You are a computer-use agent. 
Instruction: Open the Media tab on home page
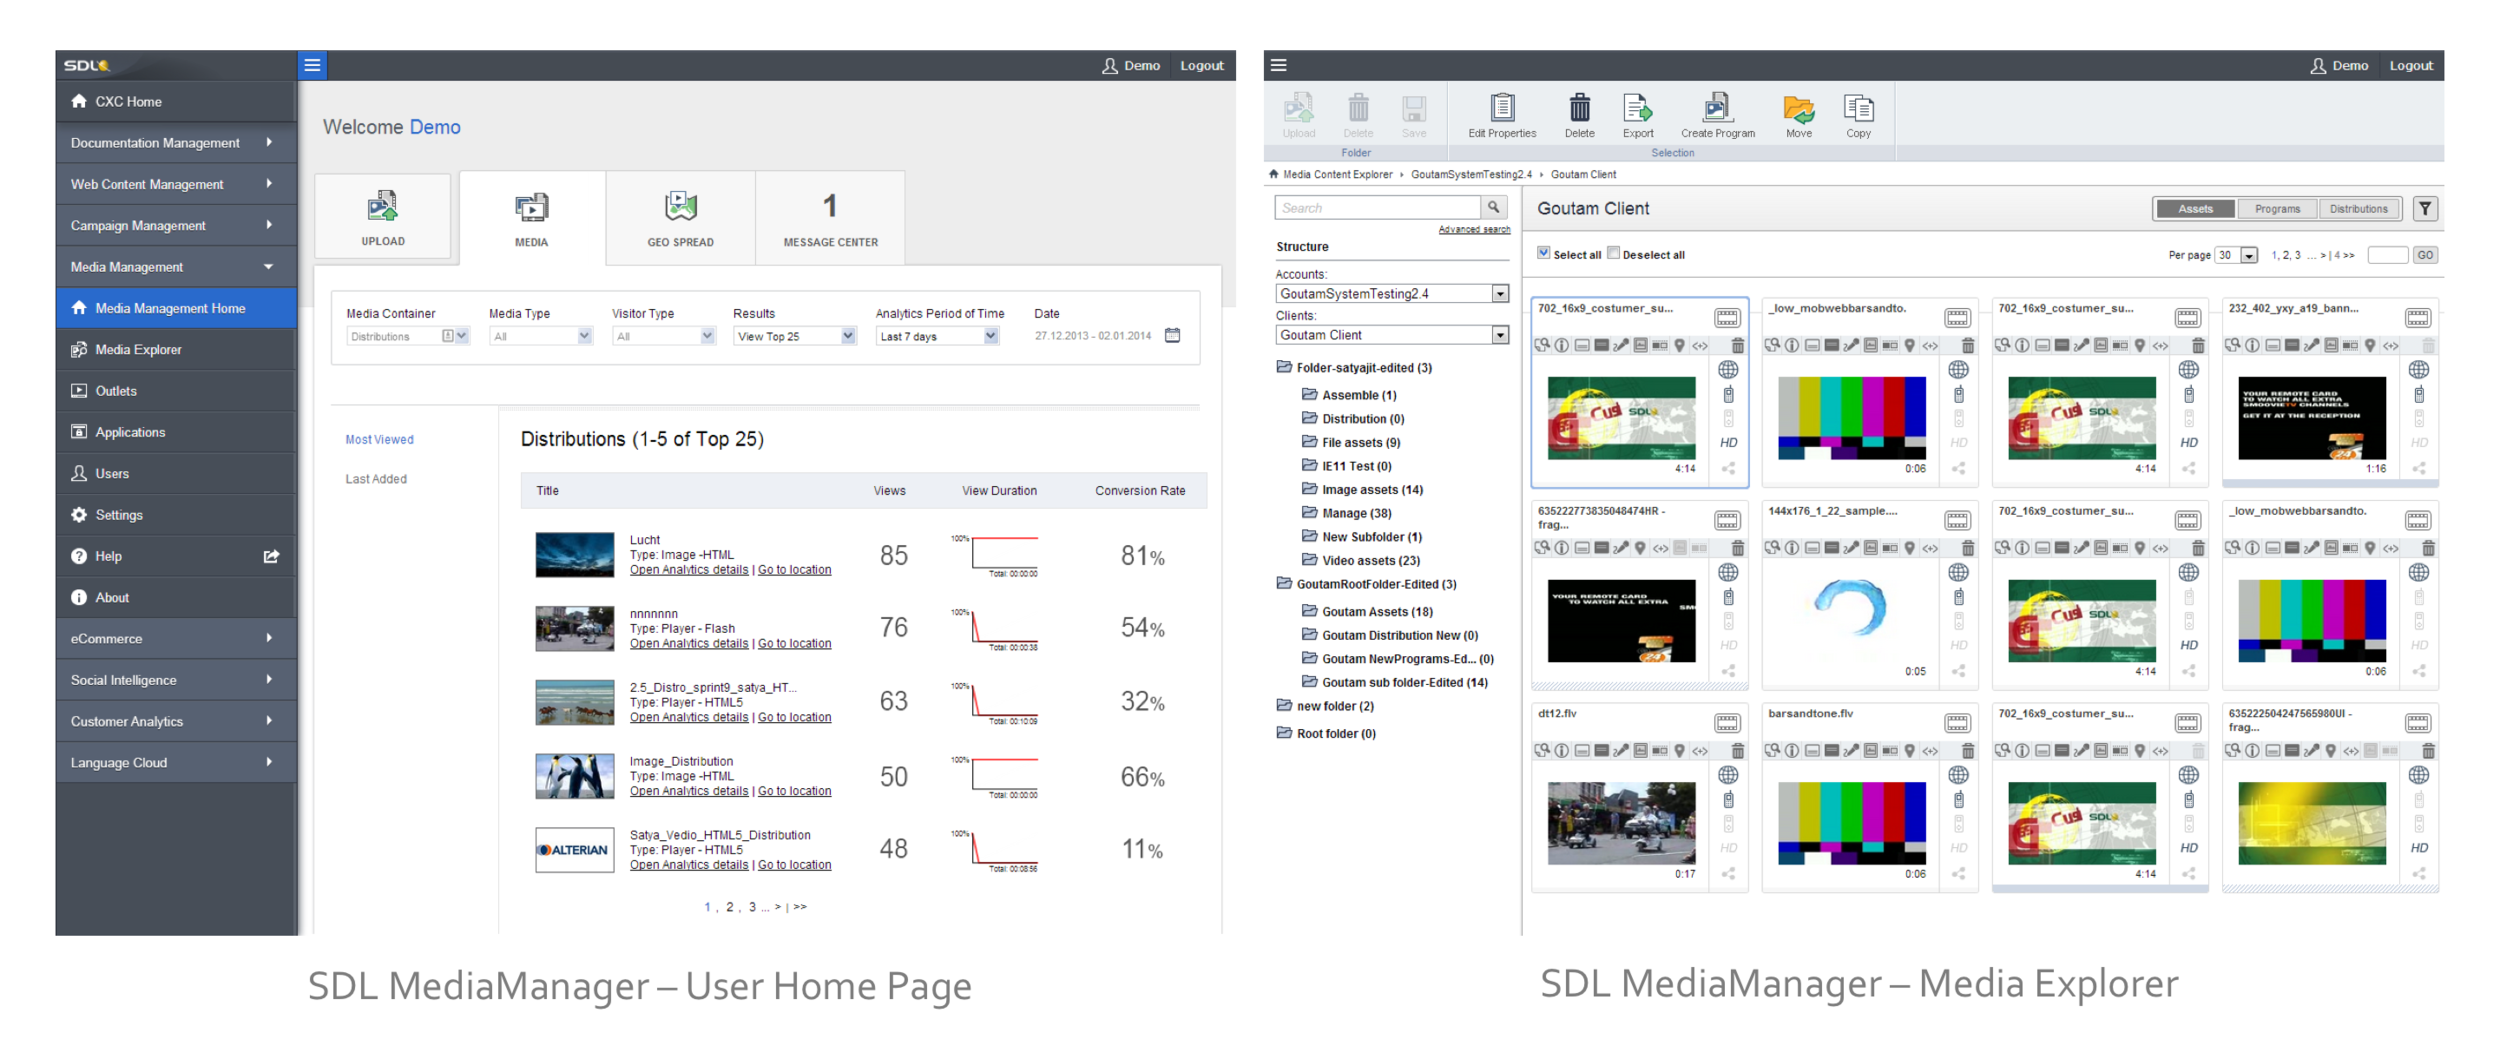pyautogui.click(x=531, y=218)
